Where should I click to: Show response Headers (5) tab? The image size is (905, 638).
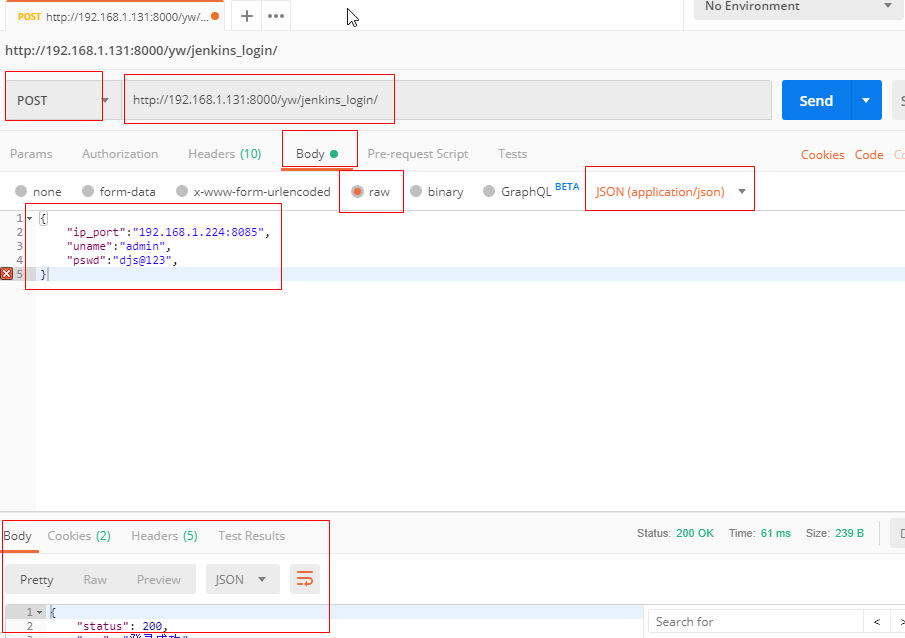(164, 536)
